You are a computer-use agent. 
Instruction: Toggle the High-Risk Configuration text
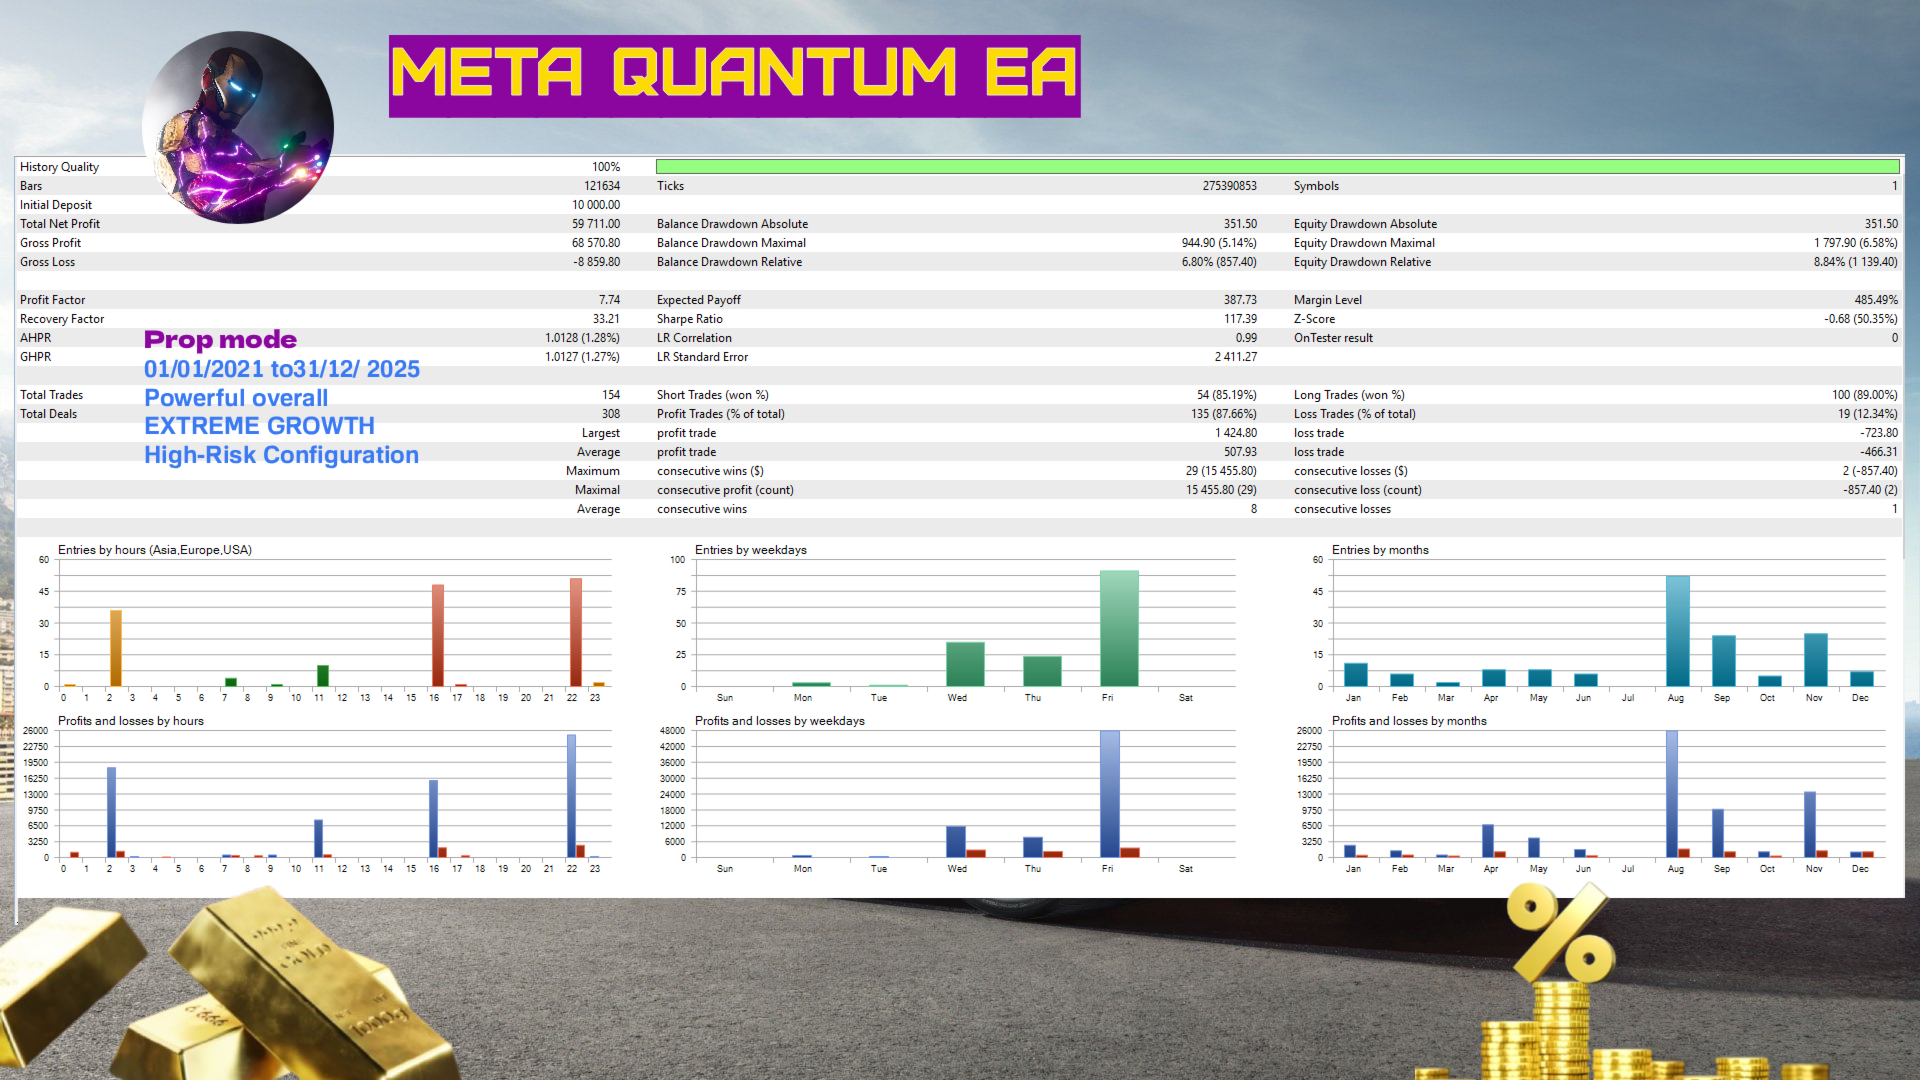point(281,455)
